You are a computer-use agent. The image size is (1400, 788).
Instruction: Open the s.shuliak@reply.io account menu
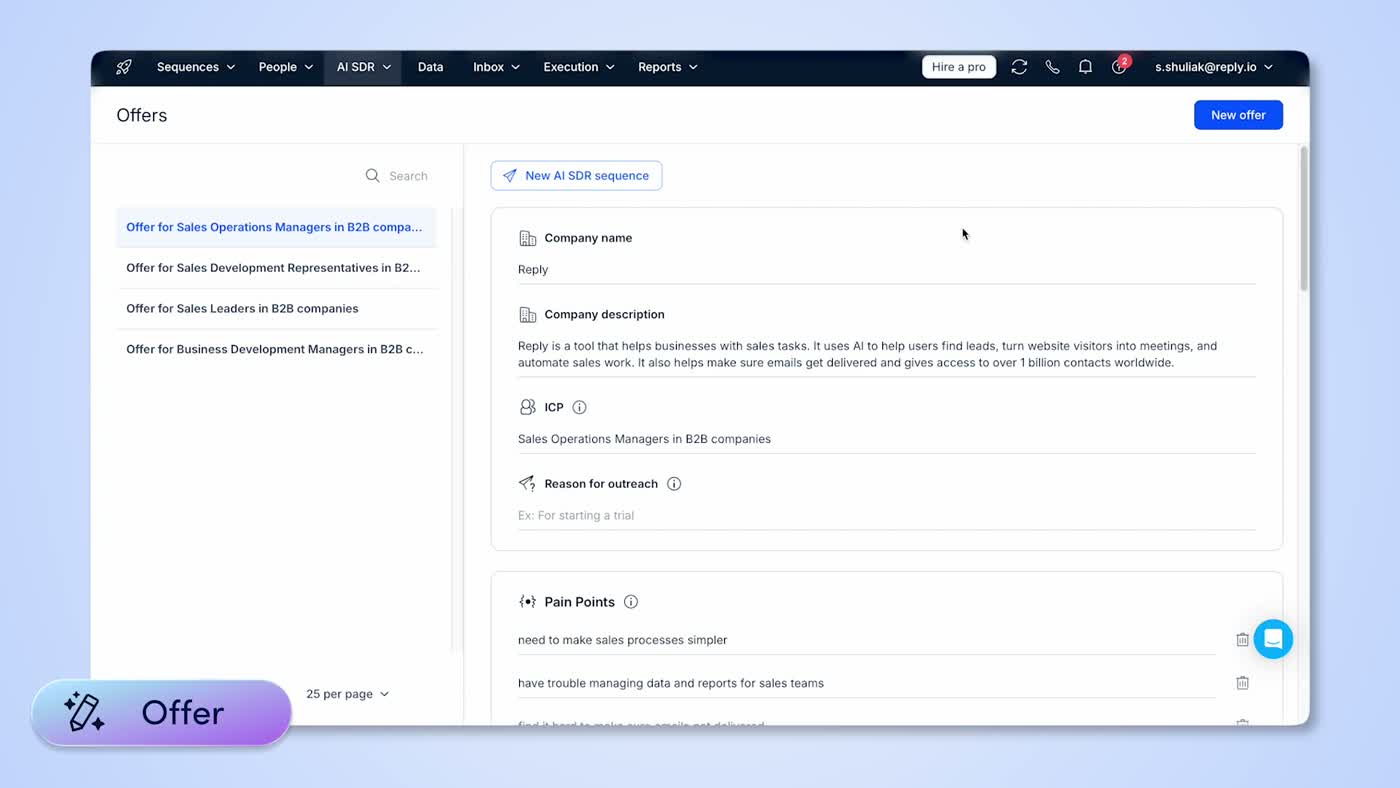[1214, 67]
